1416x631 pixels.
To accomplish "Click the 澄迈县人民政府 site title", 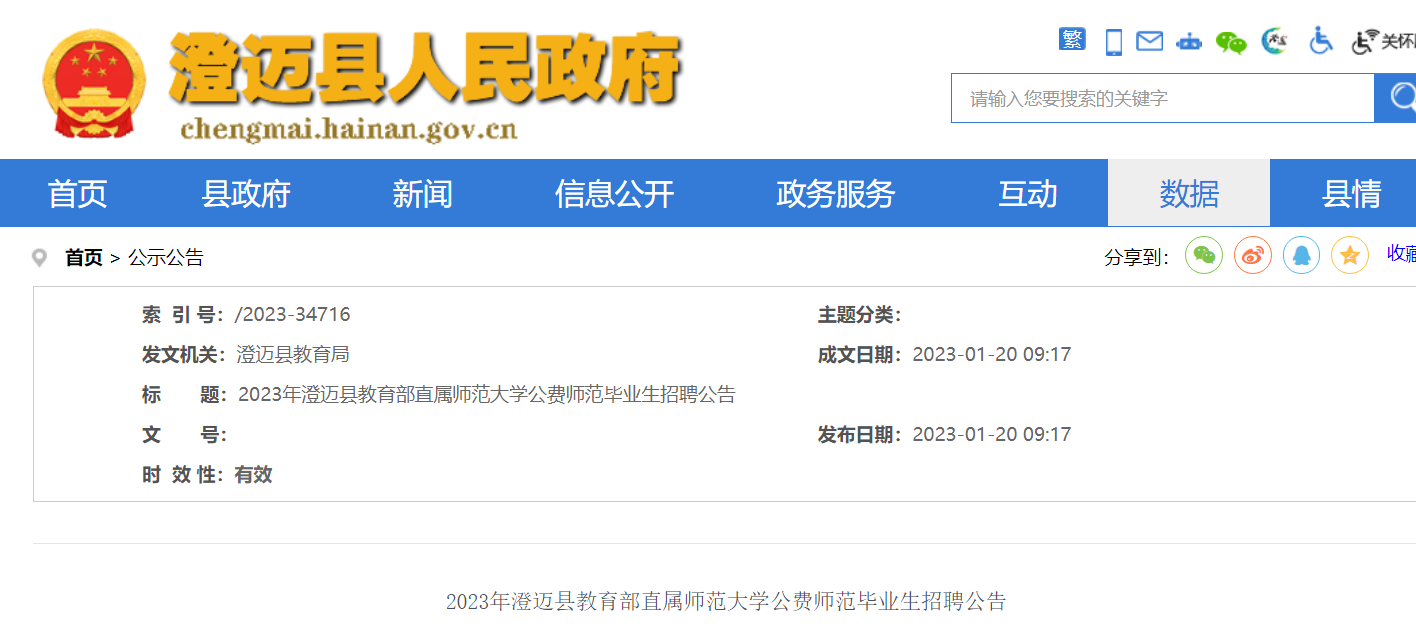I will 425,68.
